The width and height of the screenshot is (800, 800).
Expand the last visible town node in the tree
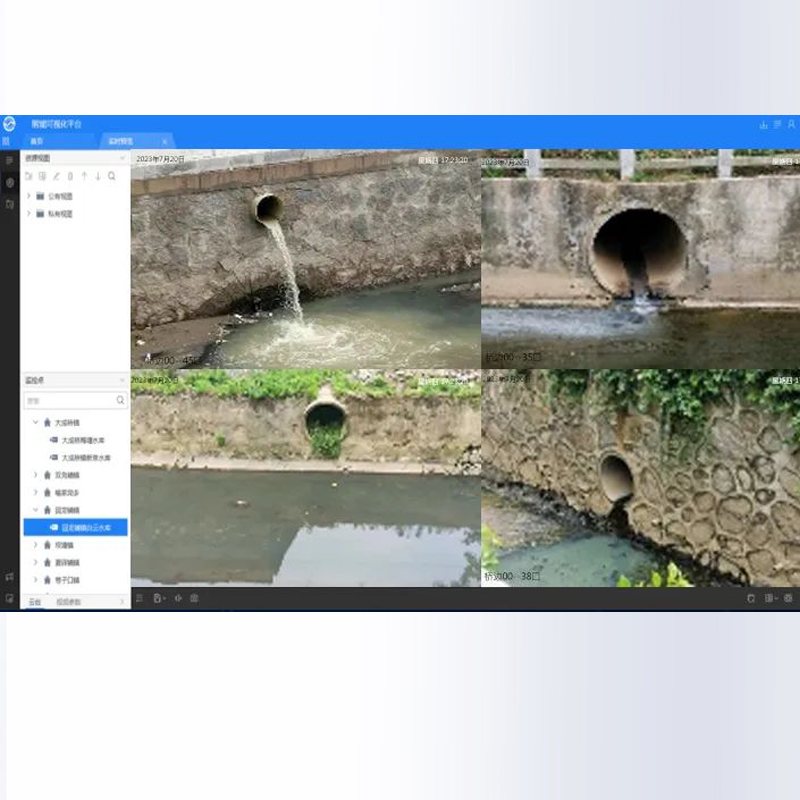[x=35, y=580]
